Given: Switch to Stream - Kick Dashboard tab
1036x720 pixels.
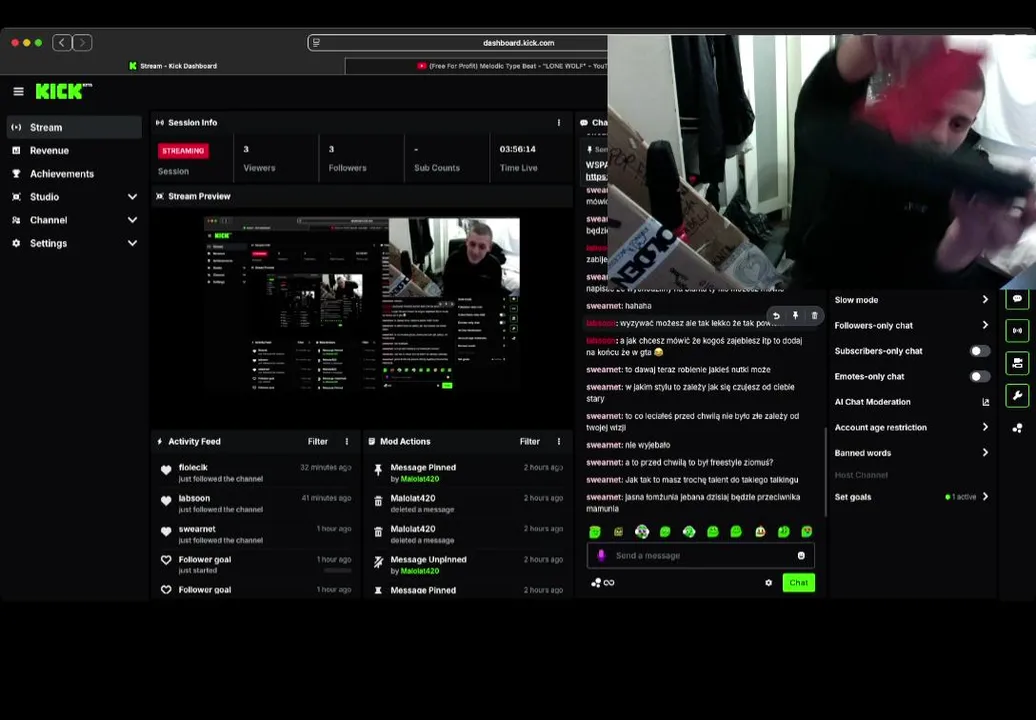Looking at the screenshot, I should 173,66.
